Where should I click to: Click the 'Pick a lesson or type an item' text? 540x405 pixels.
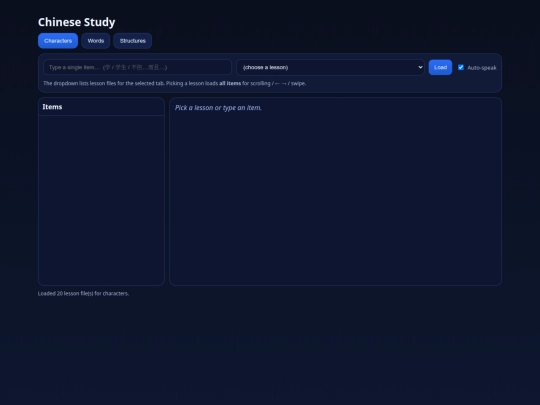218,108
